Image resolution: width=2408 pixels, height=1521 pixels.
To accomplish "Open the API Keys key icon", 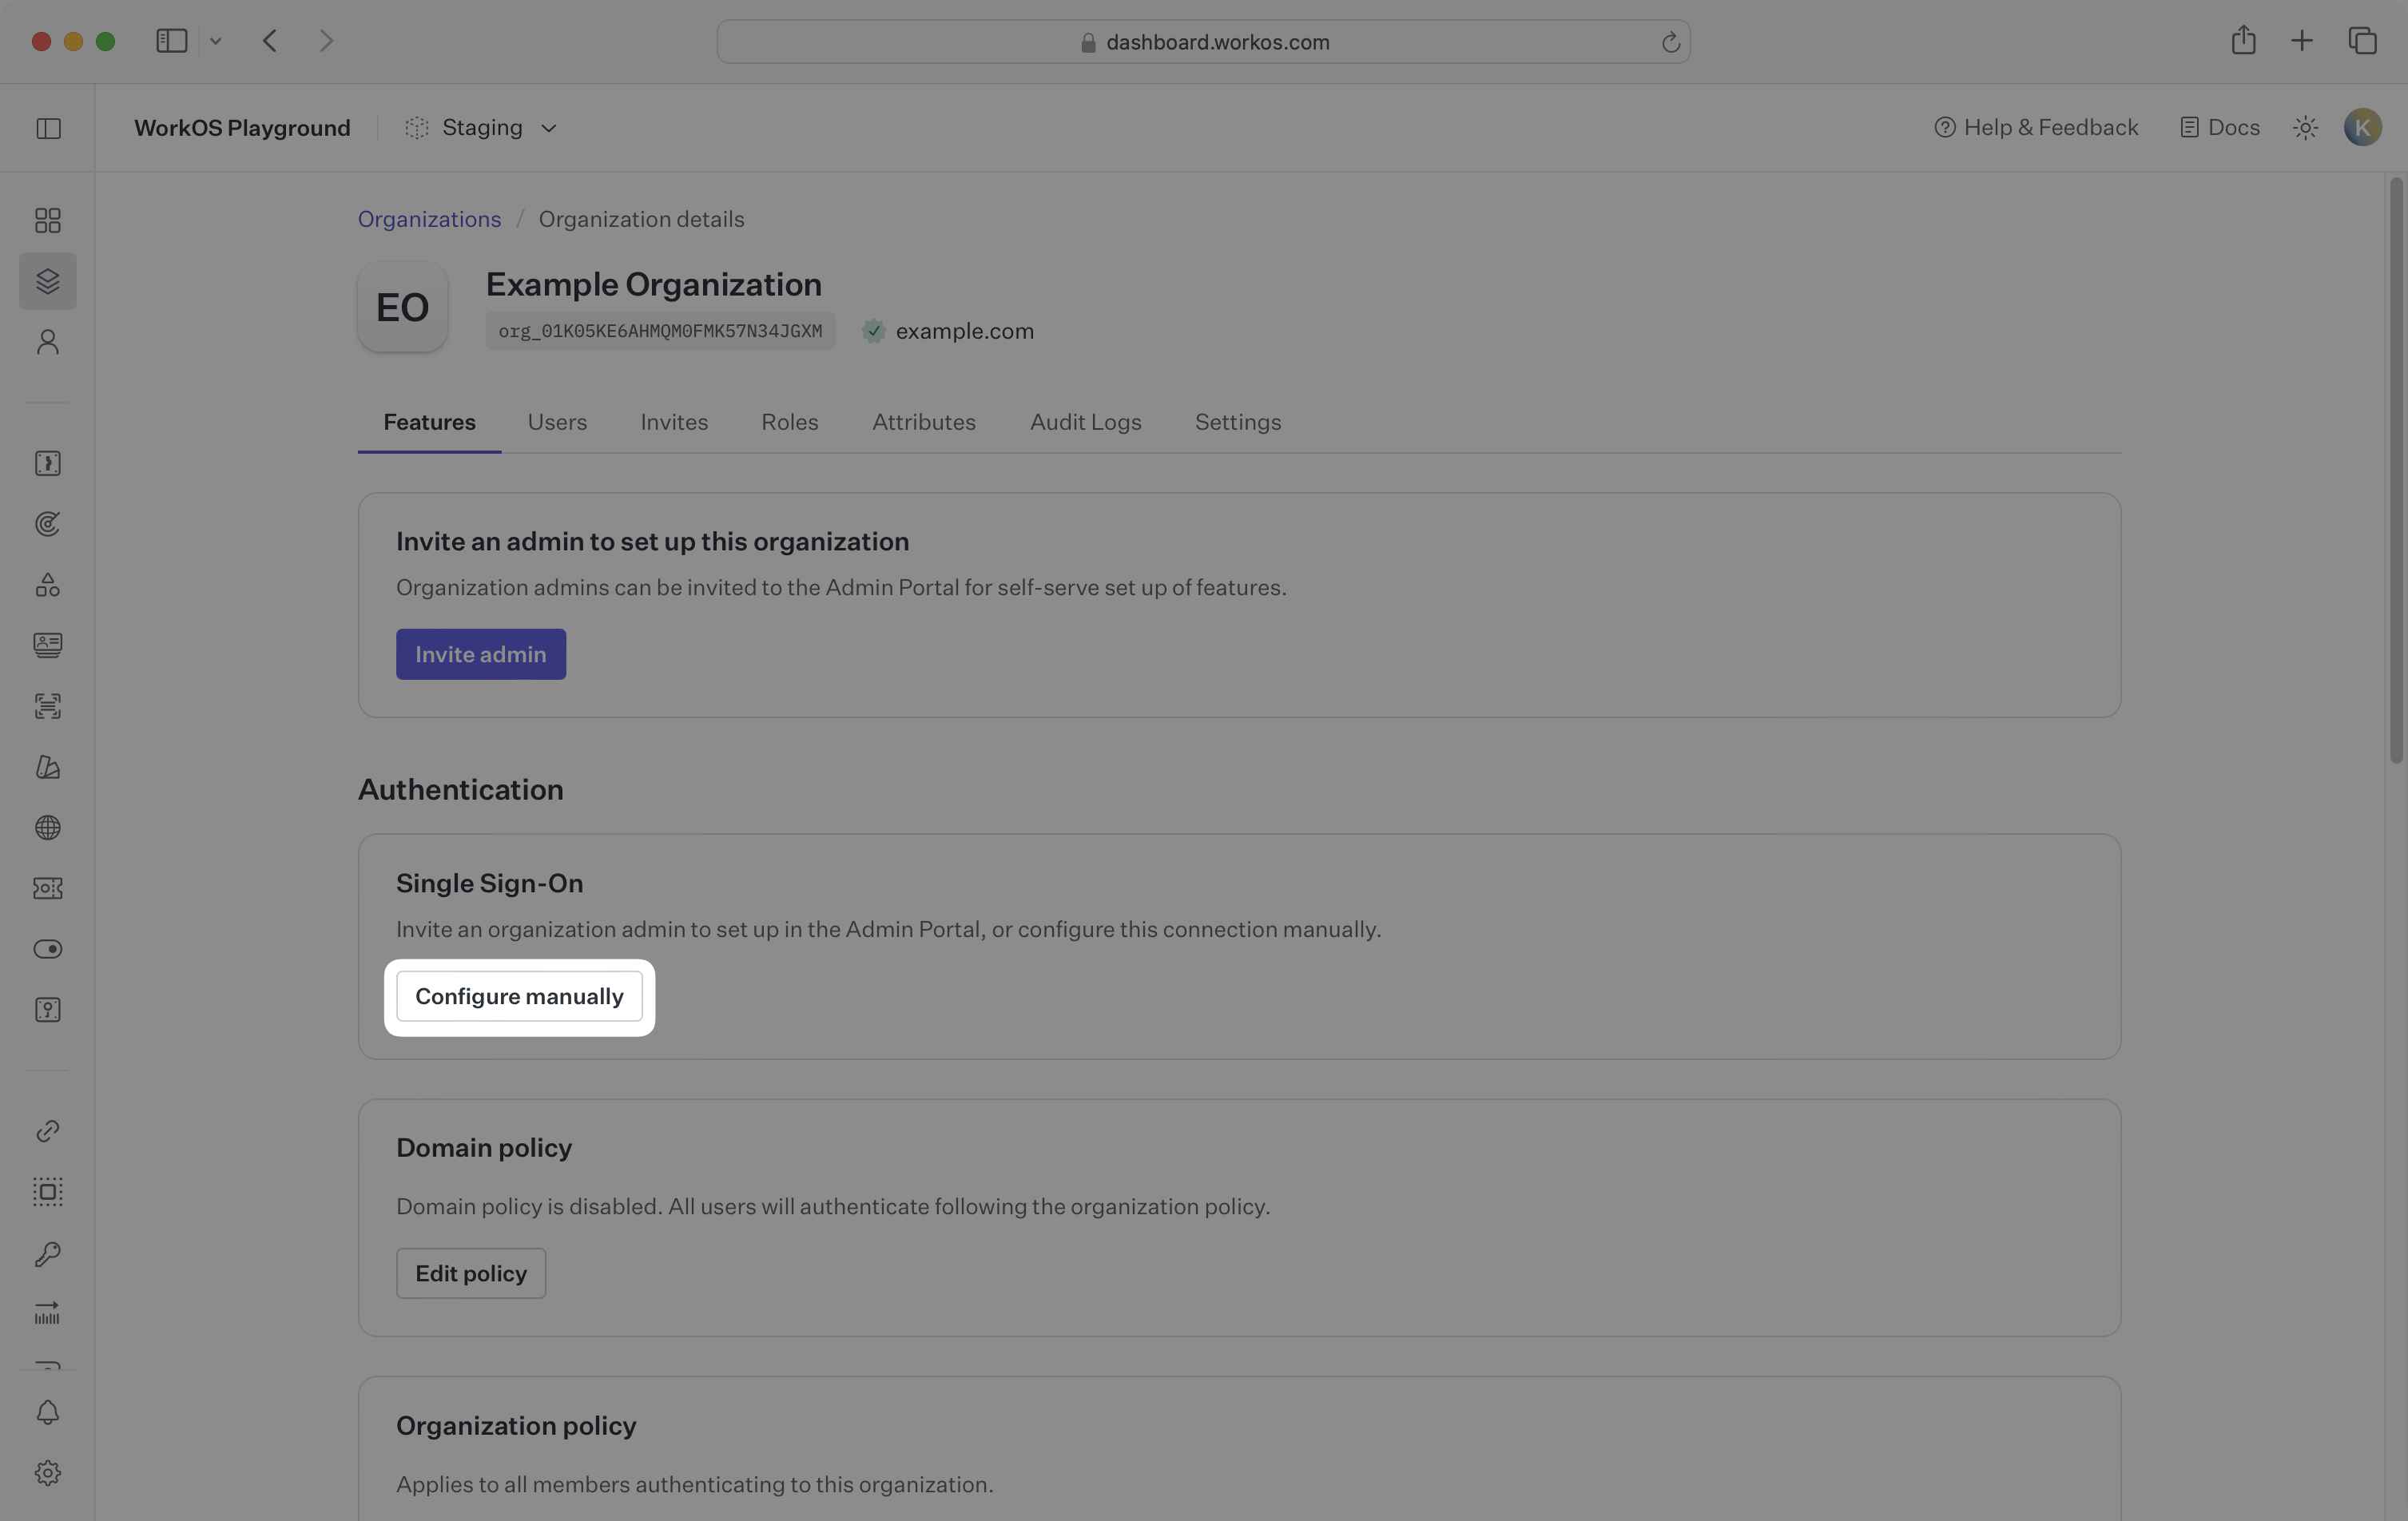I will pyautogui.click(x=47, y=1253).
